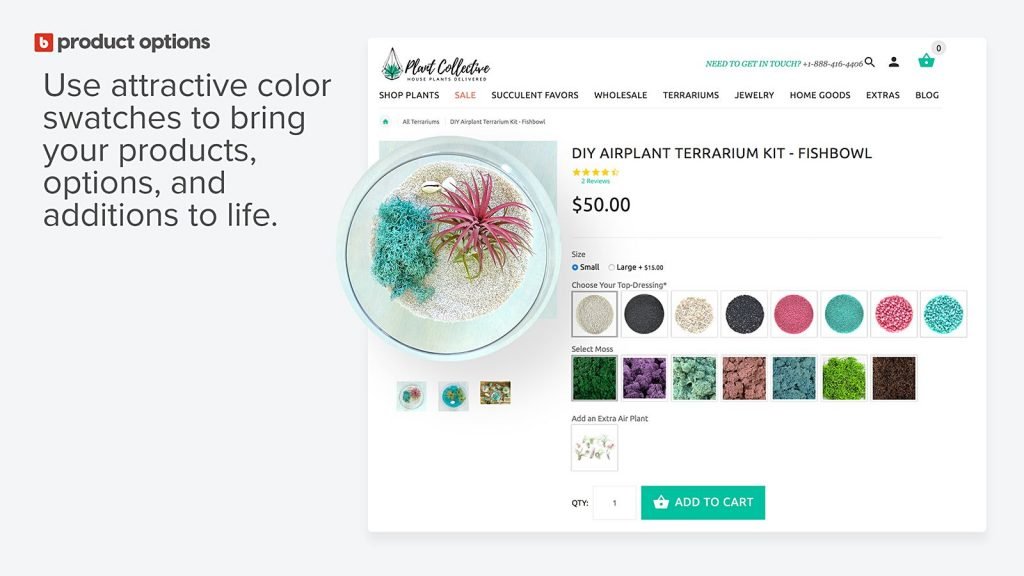Select the bright green moss swatch

844,378
